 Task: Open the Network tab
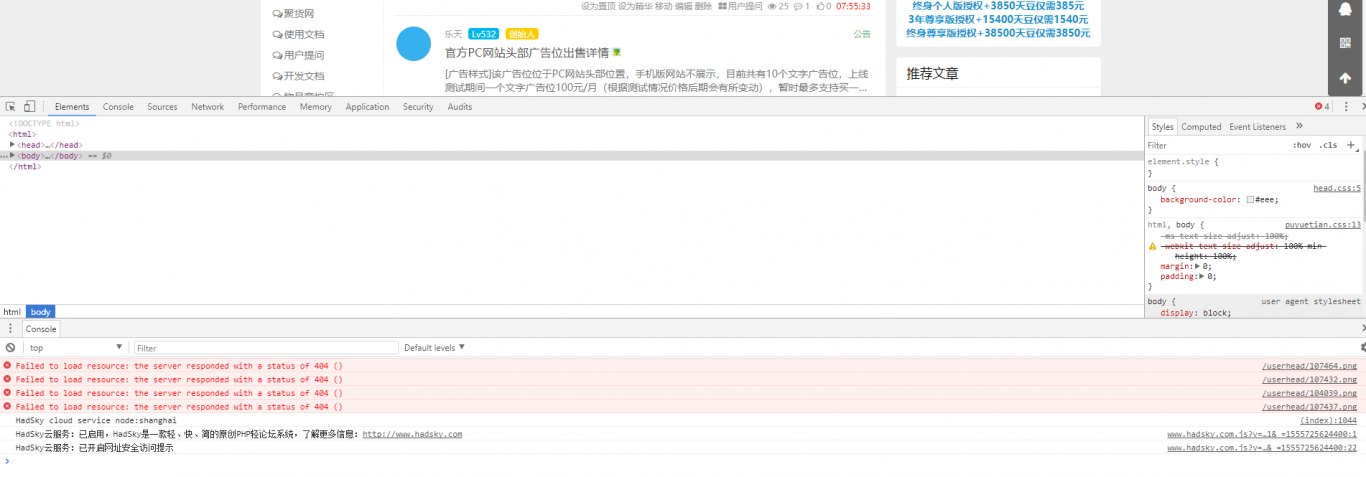[x=208, y=107]
